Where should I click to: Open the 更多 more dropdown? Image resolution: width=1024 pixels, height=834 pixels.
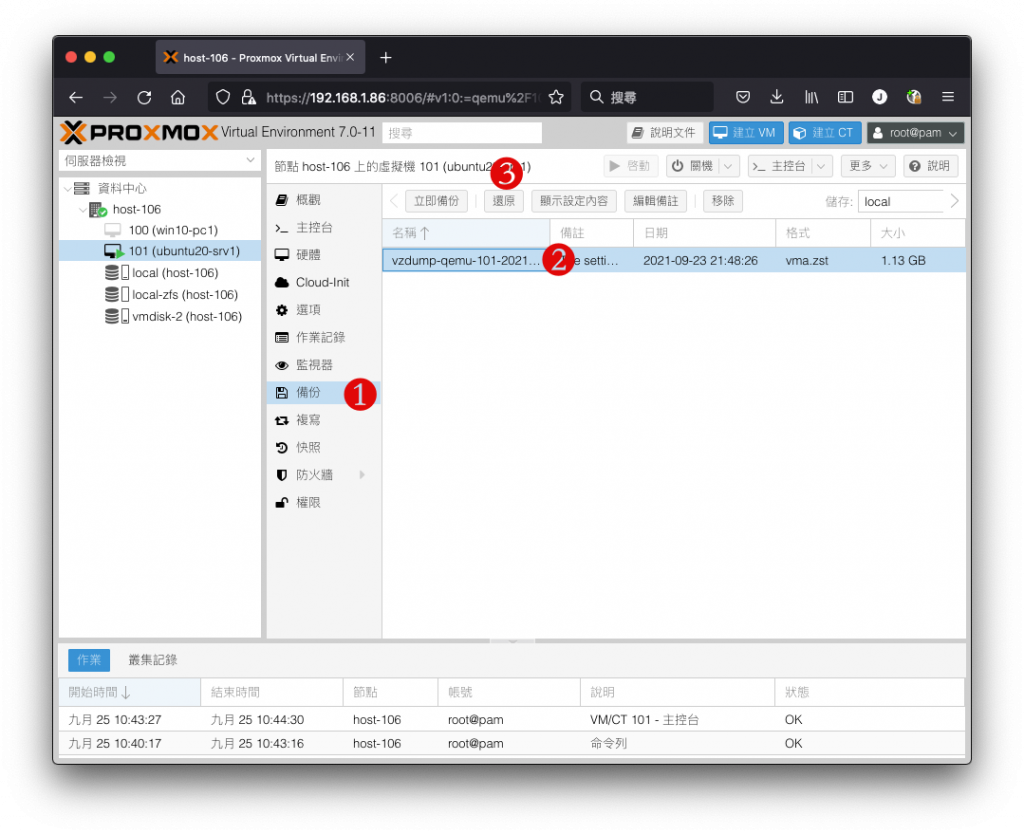867,166
